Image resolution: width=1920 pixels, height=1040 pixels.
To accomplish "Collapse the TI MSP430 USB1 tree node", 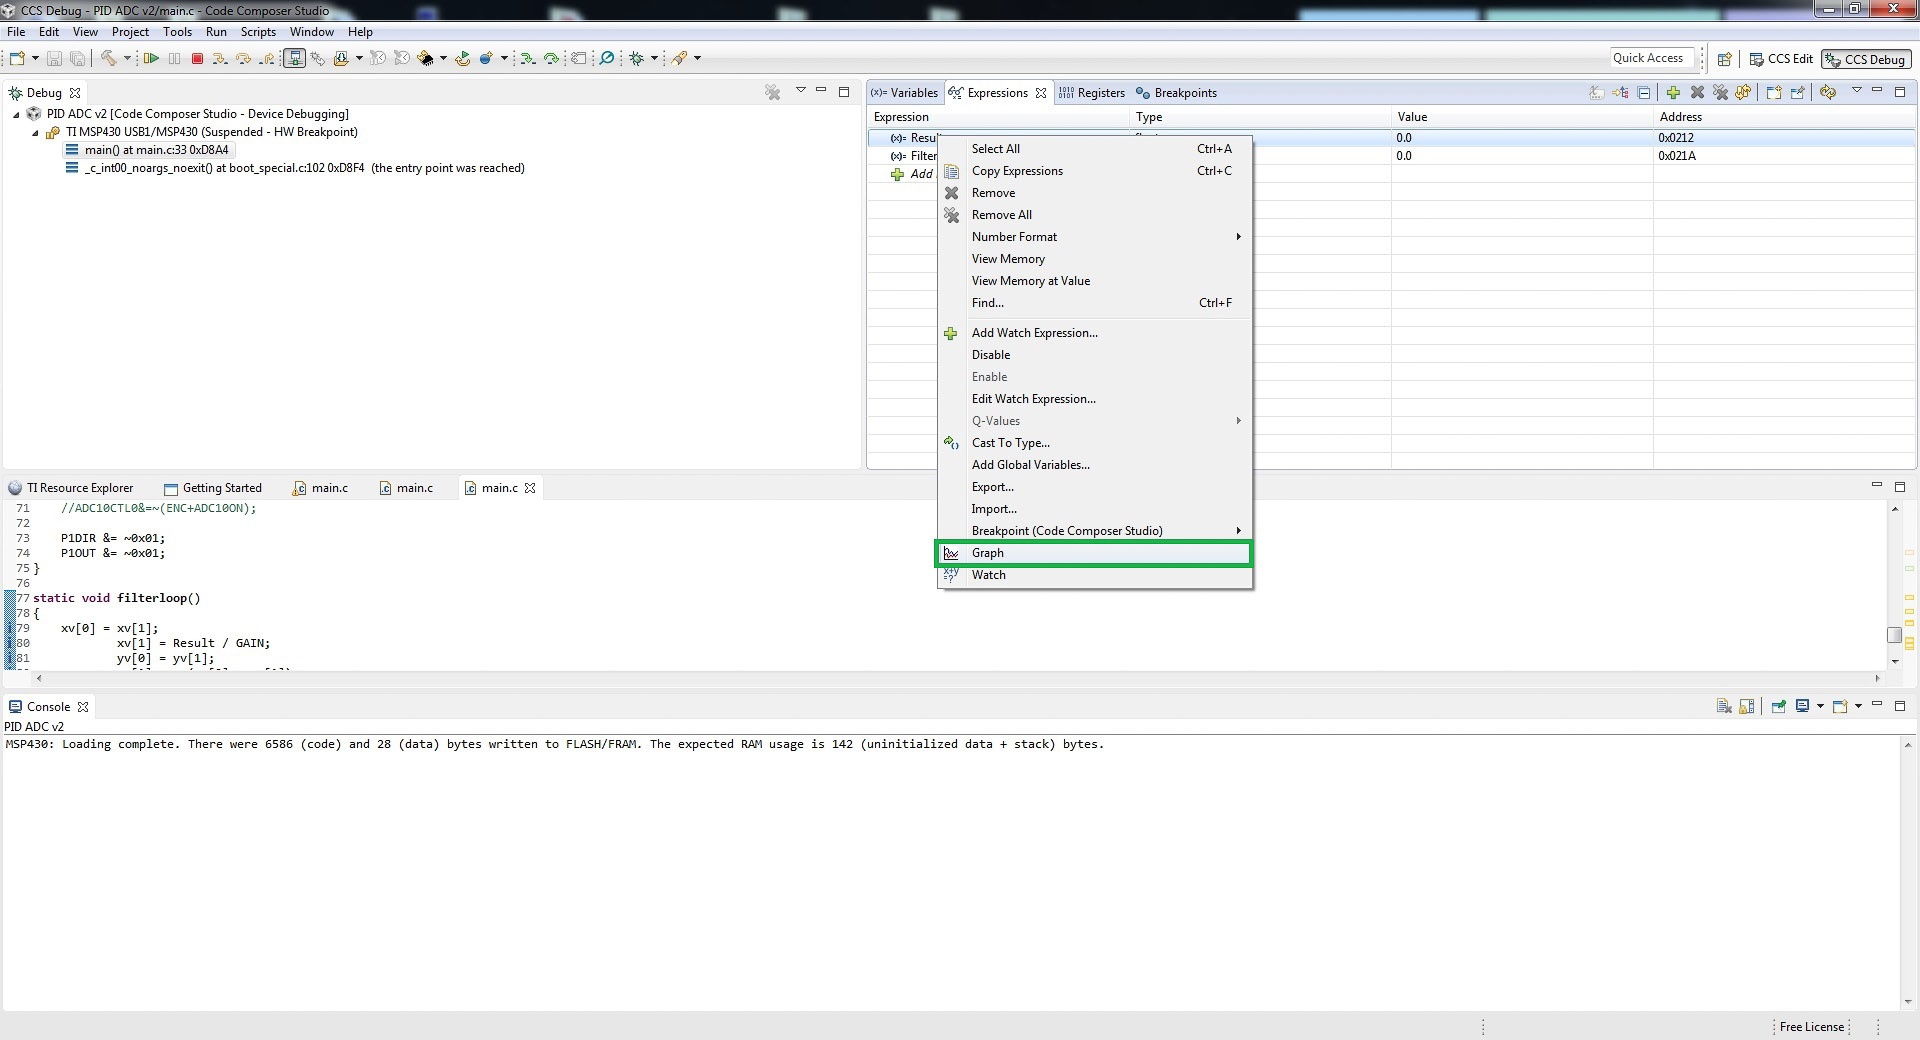I will tap(35, 133).
